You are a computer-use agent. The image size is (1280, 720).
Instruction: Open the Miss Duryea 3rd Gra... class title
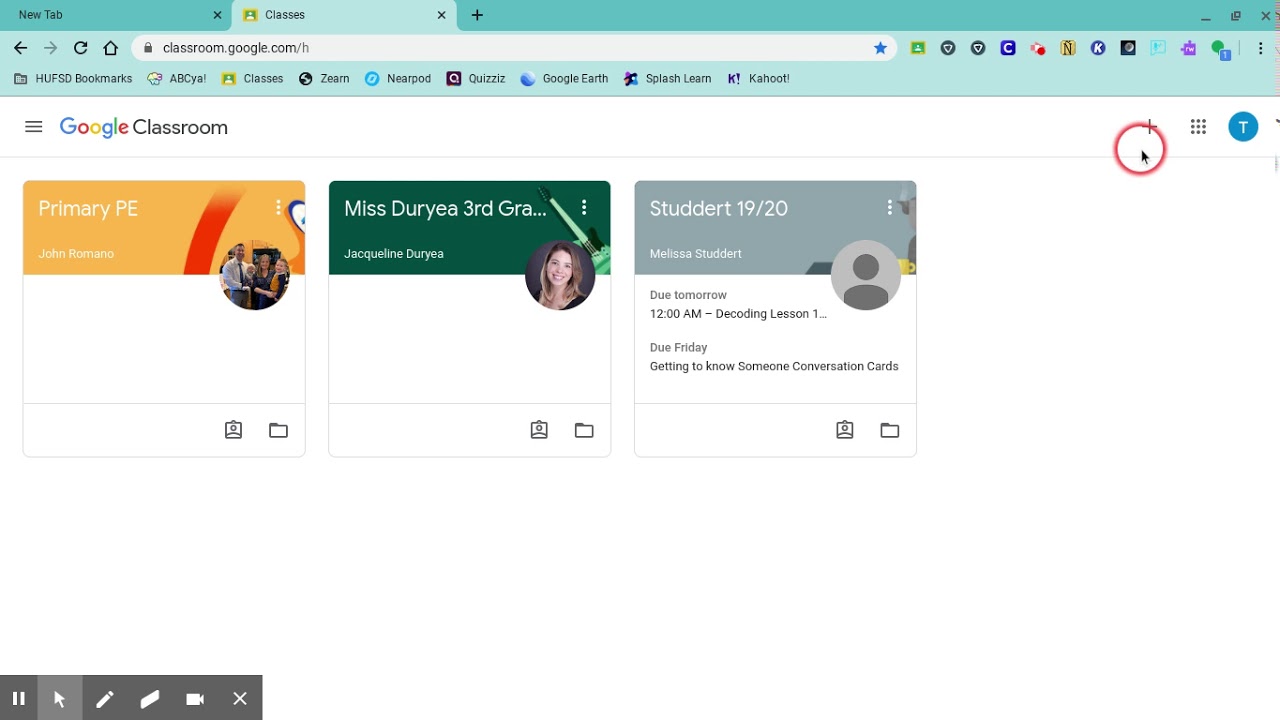click(x=445, y=208)
